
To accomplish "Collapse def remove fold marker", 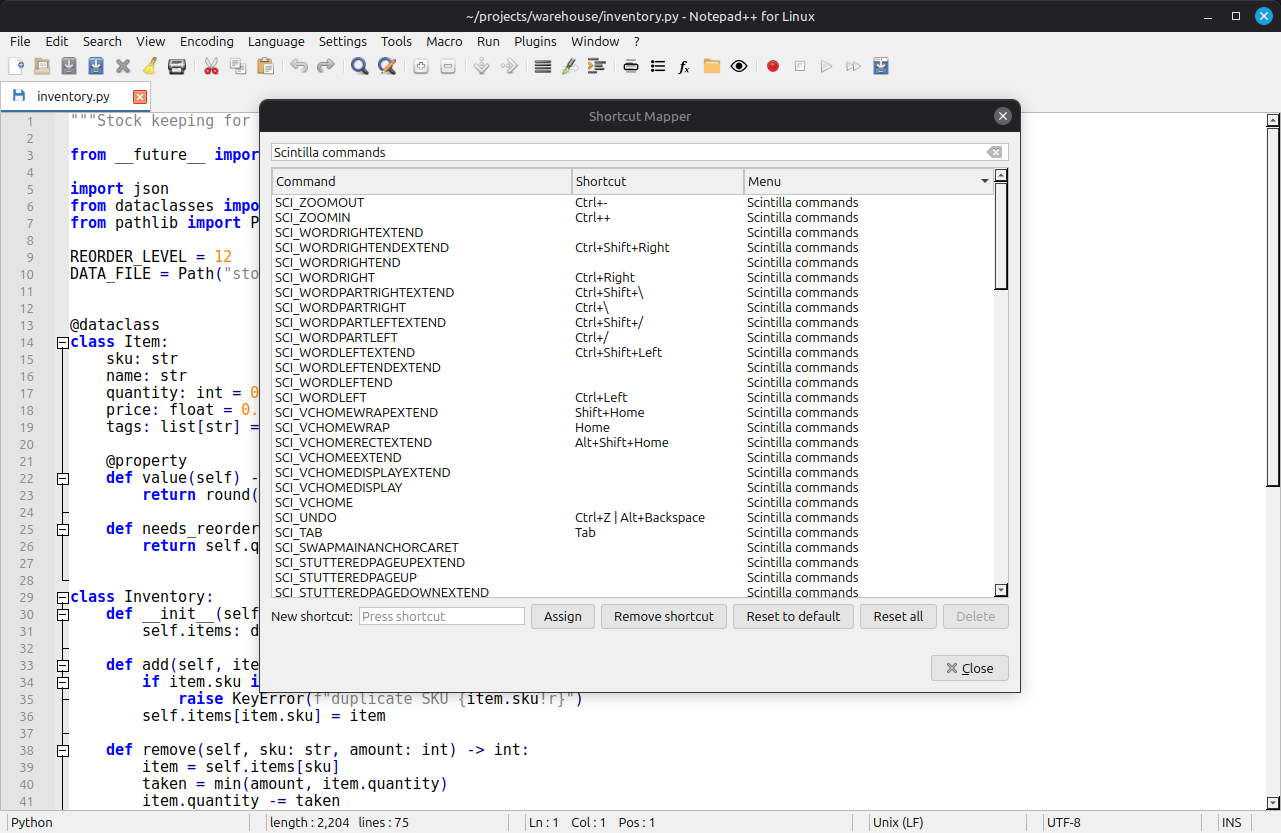I will (x=62, y=750).
